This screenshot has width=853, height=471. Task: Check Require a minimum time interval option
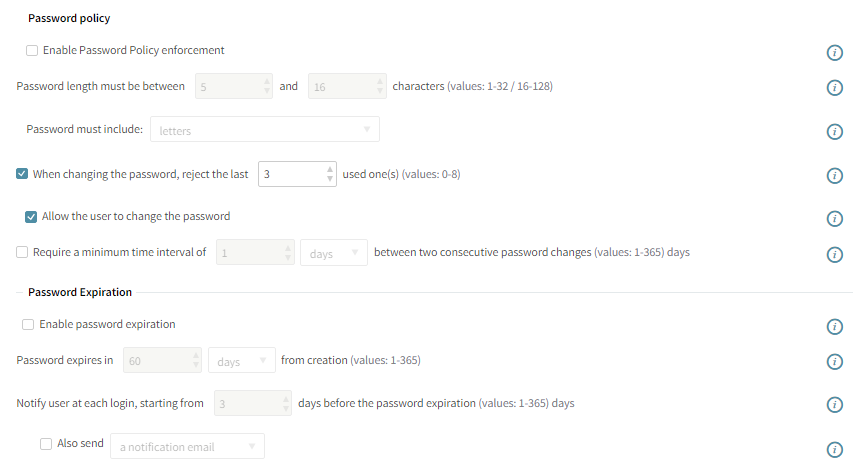point(22,252)
